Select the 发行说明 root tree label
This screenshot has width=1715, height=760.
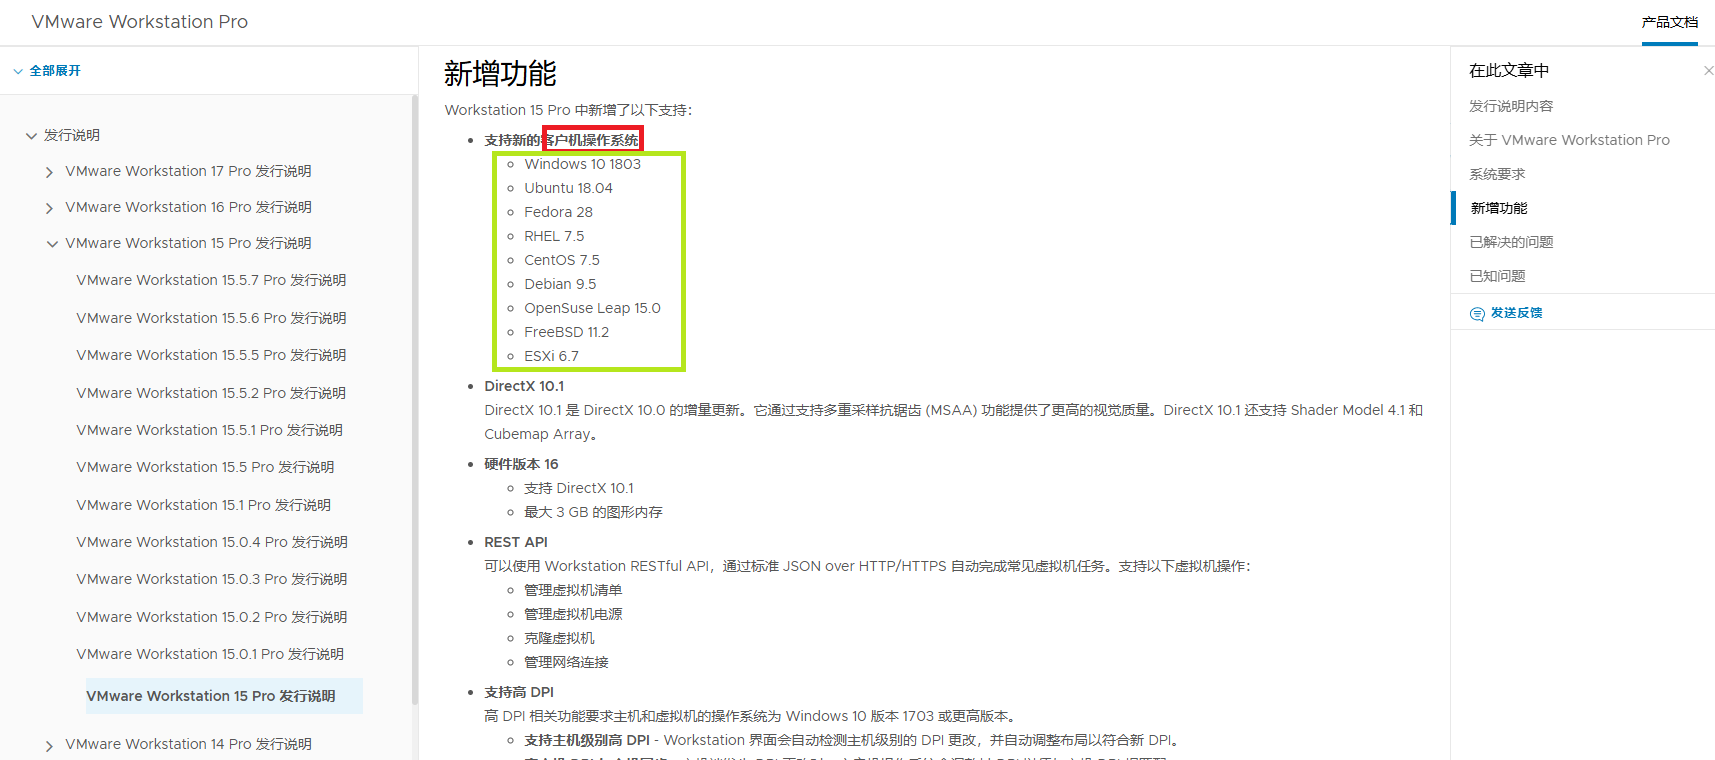[72, 135]
